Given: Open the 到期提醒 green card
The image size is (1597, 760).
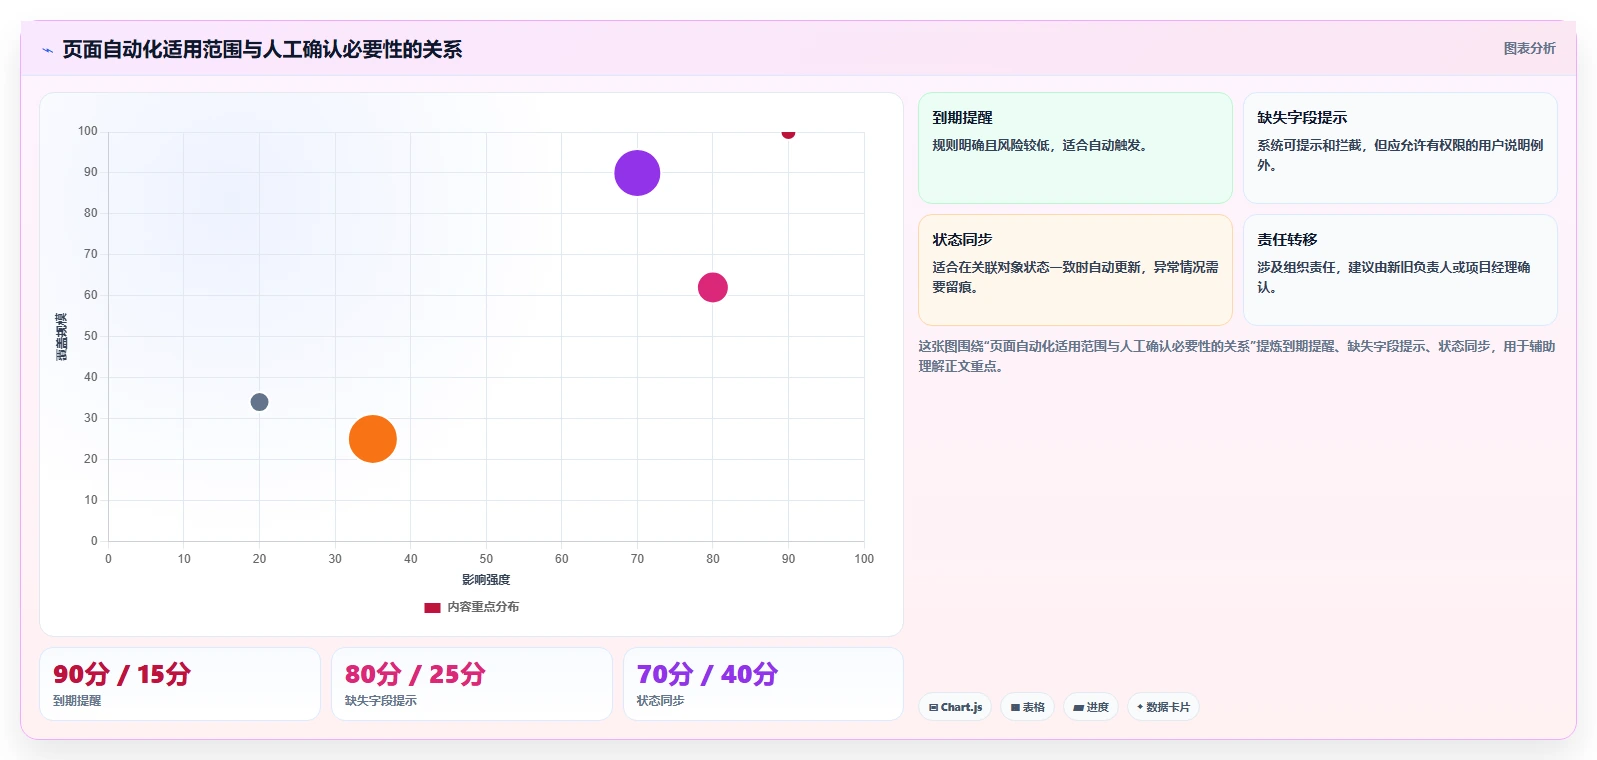Looking at the screenshot, I should (1075, 148).
